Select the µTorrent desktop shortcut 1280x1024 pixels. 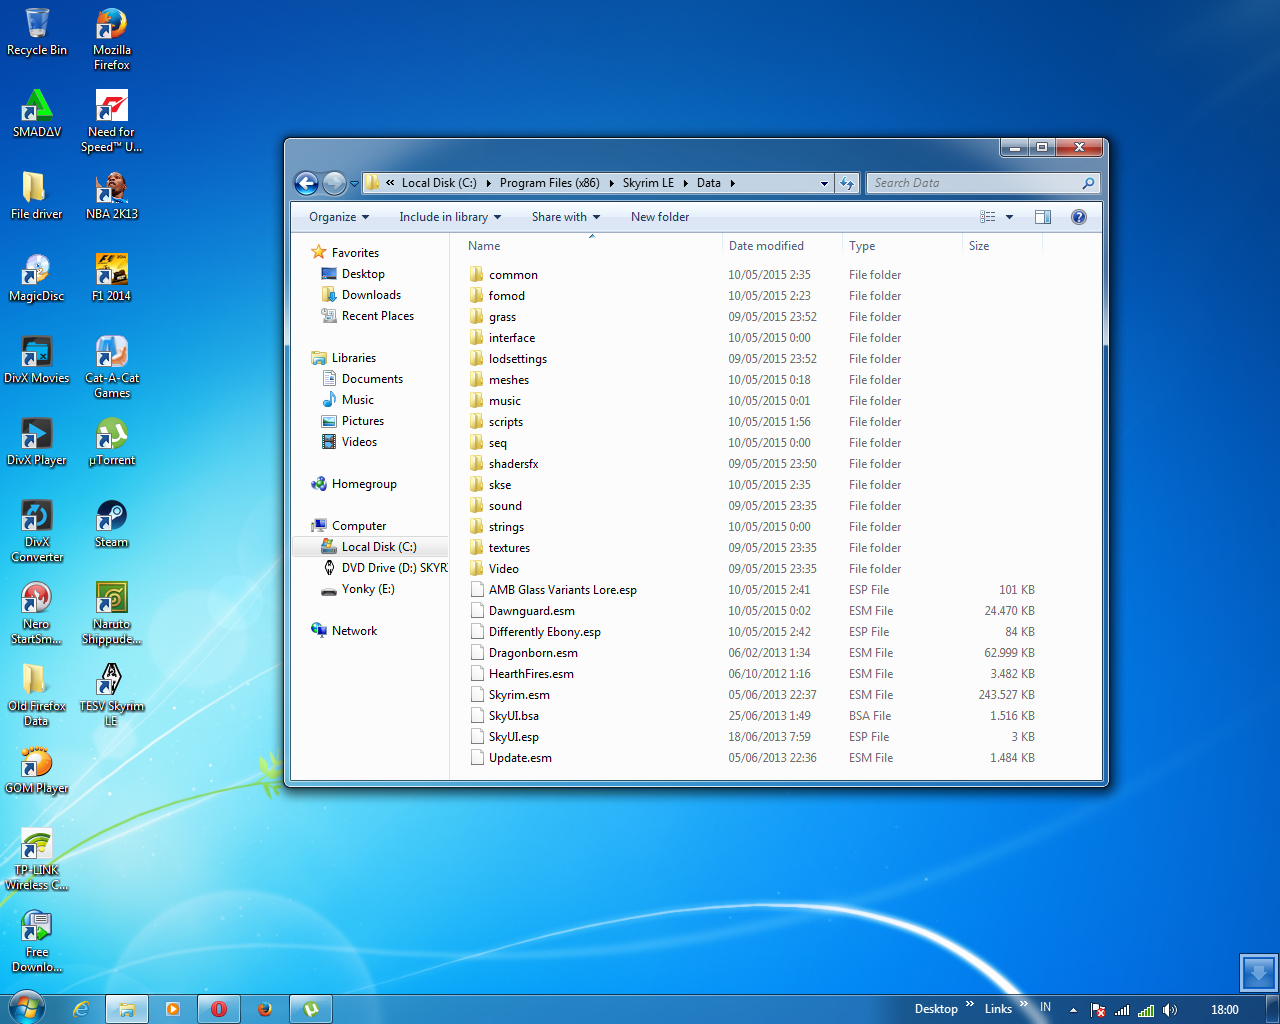112,442
